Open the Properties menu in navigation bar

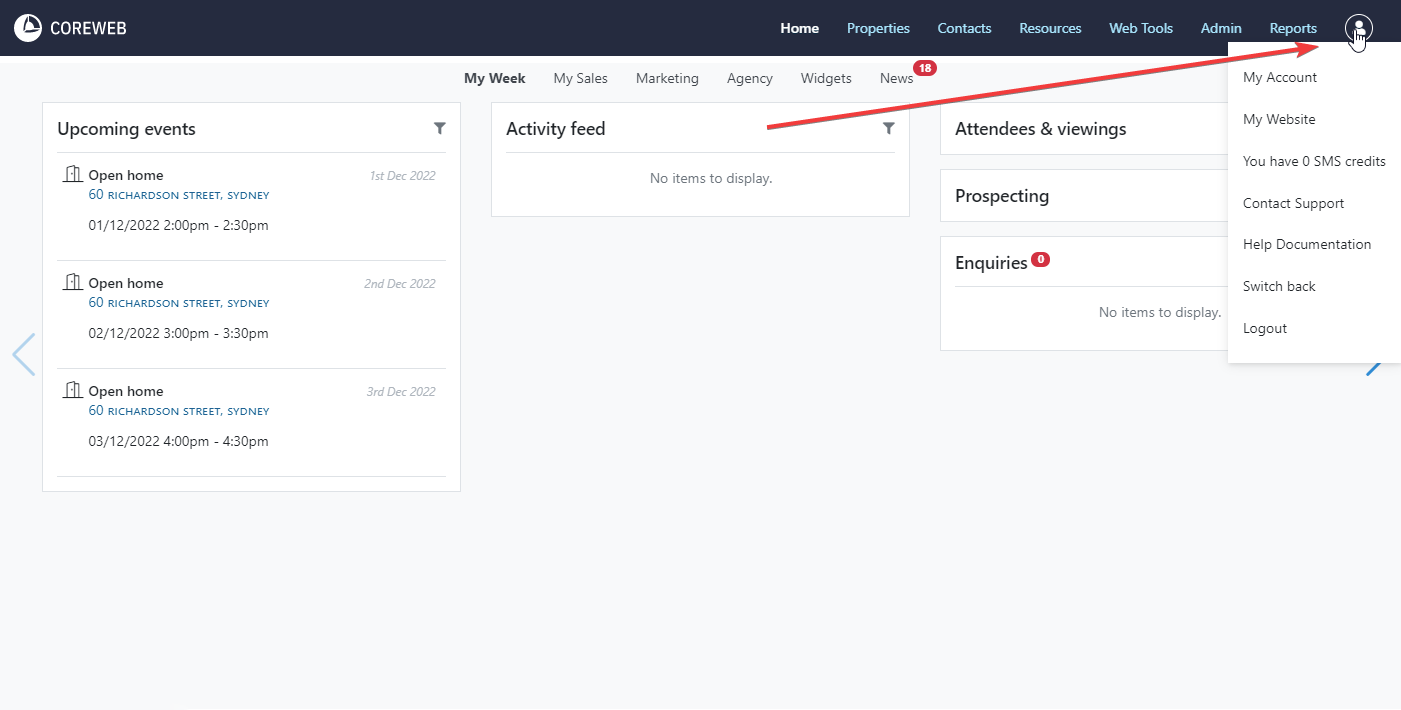[x=878, y=28]
